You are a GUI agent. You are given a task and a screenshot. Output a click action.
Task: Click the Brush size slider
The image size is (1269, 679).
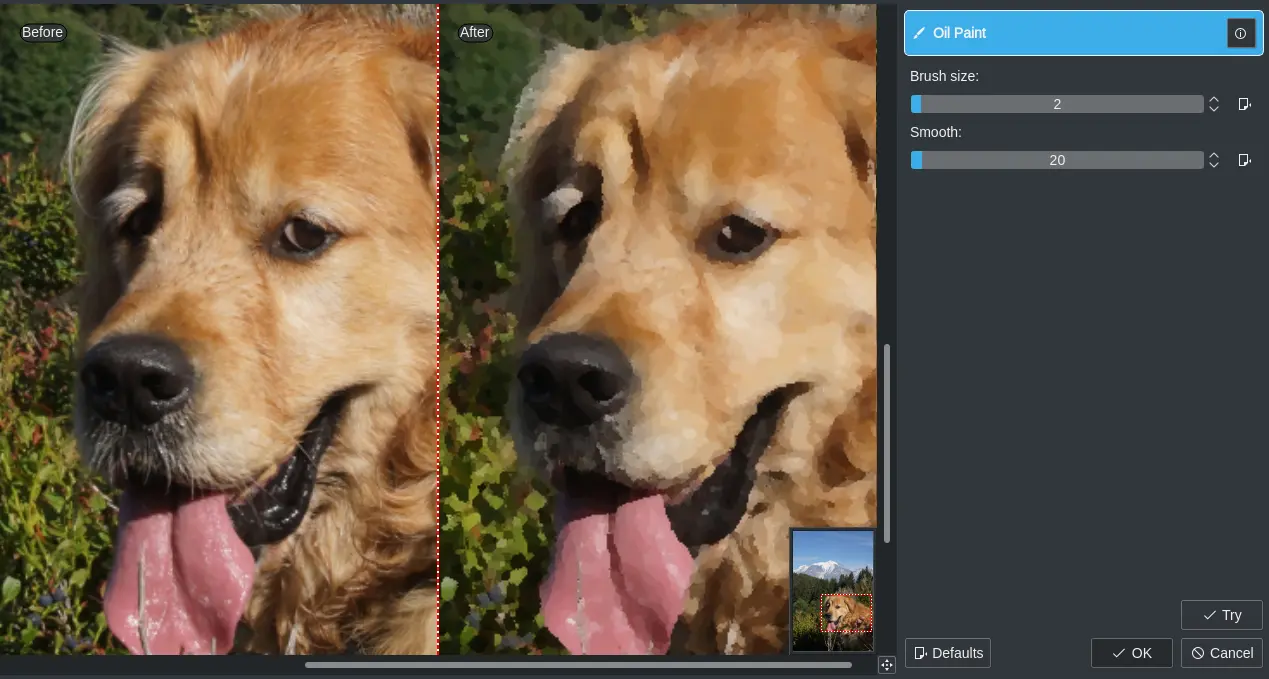tap(1057, 103)
